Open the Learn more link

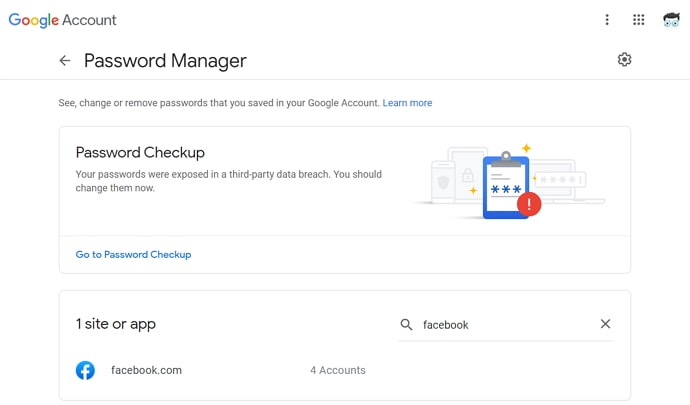(407, 103)
